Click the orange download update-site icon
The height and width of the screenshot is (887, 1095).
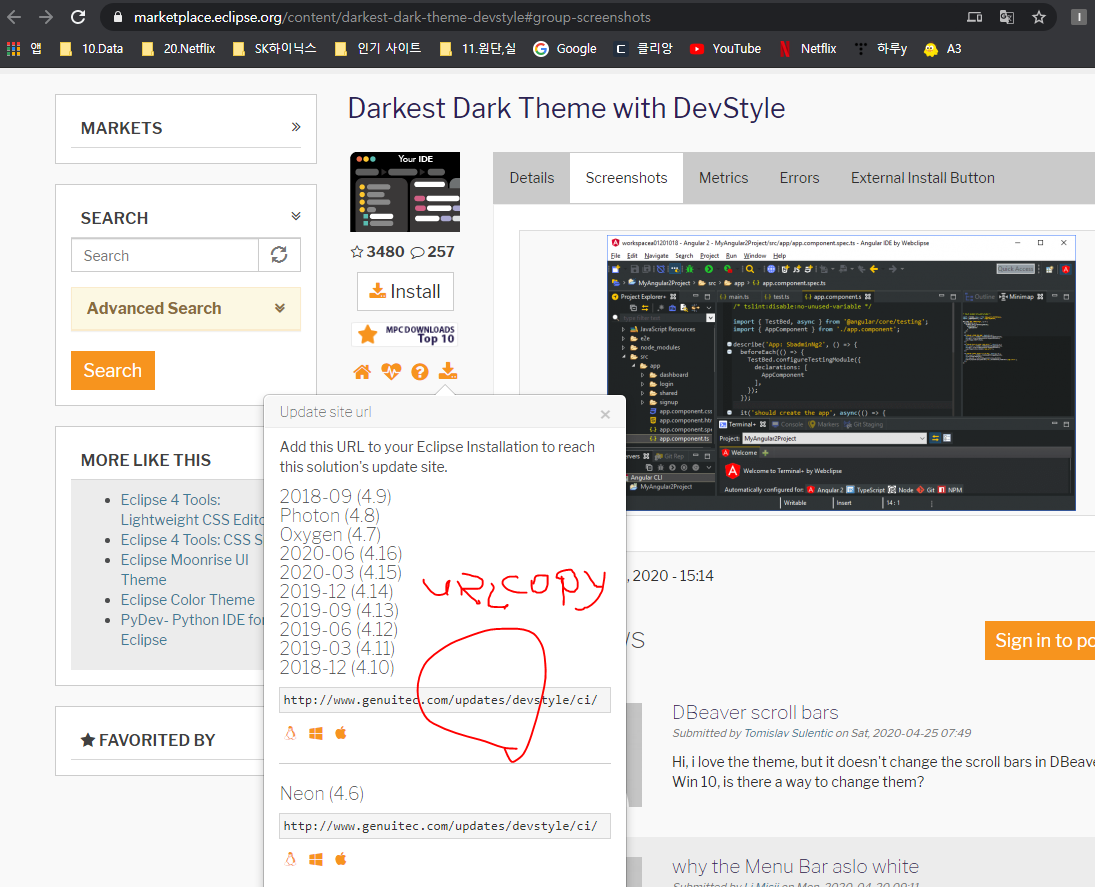click(448, 371)
